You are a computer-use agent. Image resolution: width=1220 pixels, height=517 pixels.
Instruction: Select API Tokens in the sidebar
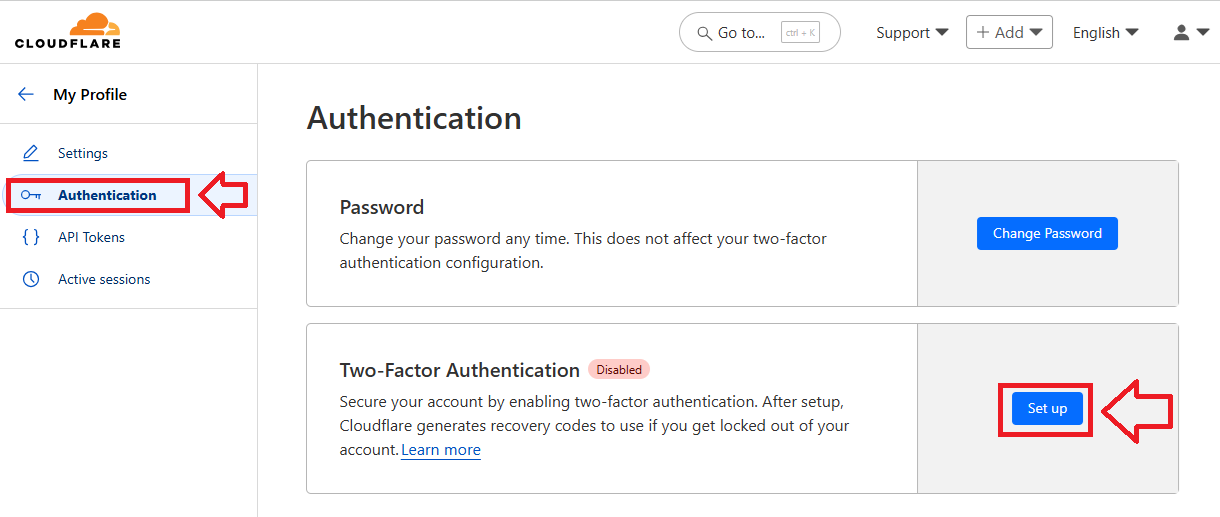pyautogui.click(x=91, y=237)
